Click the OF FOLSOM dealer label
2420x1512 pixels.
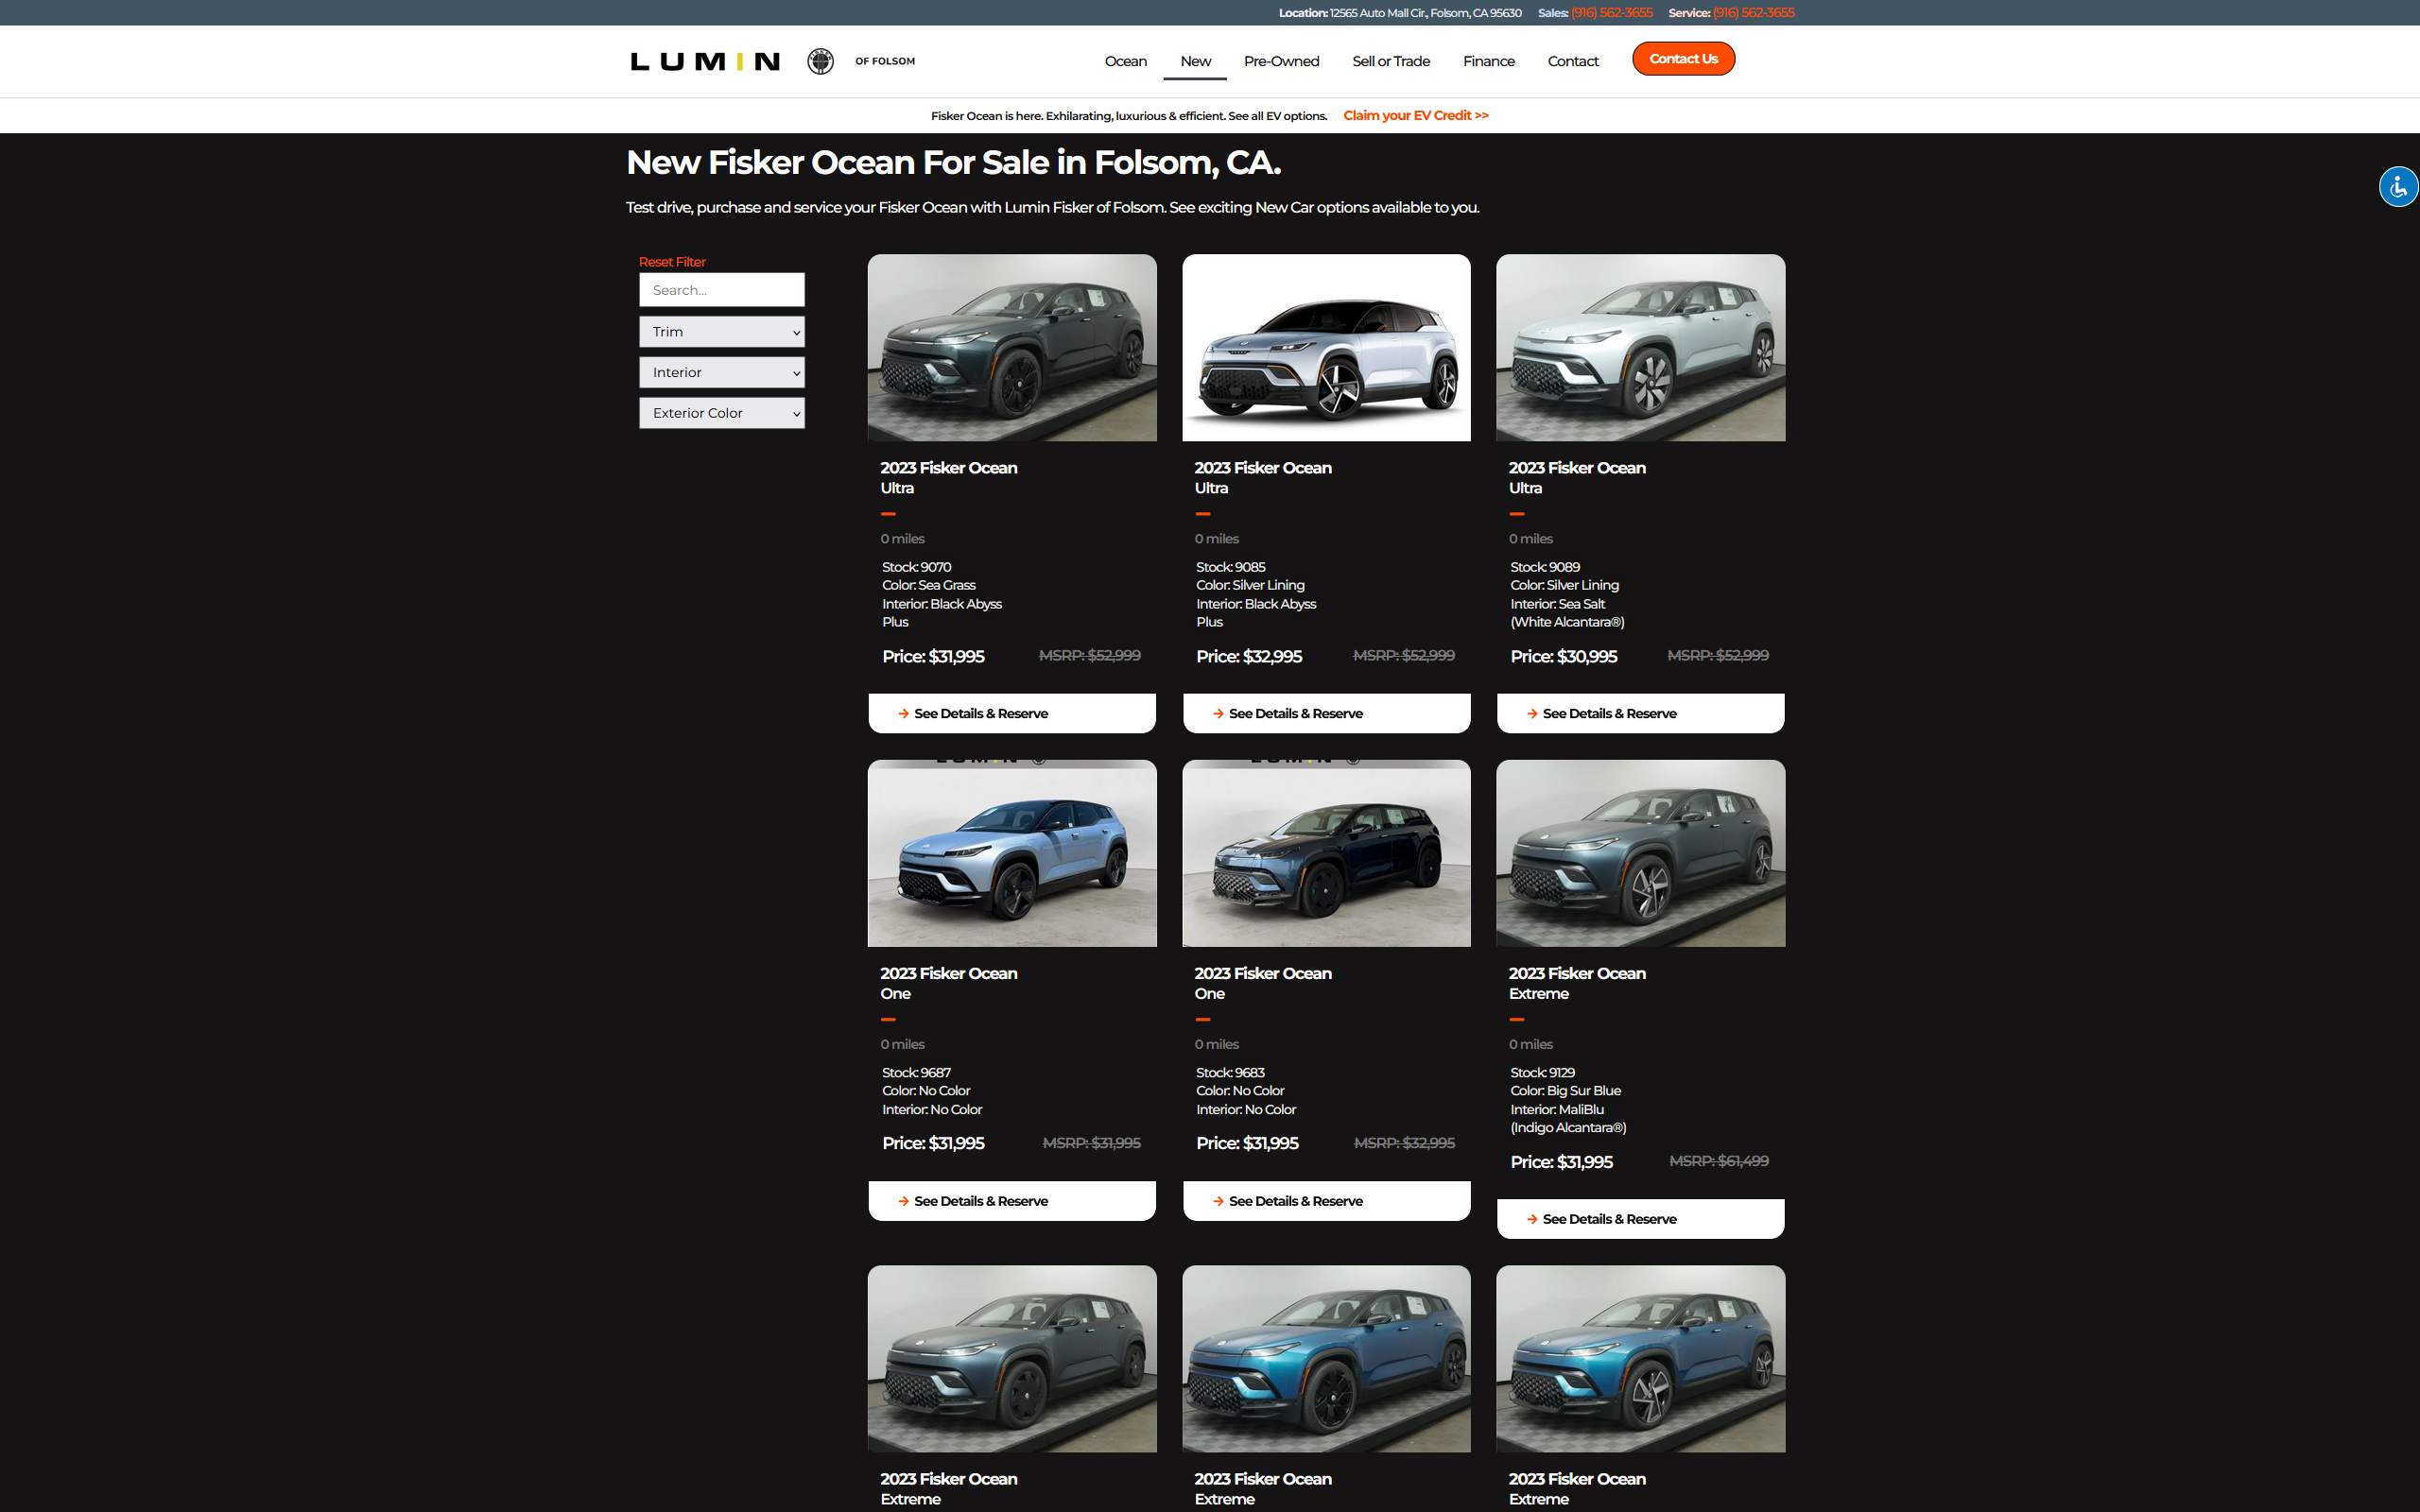885,61
